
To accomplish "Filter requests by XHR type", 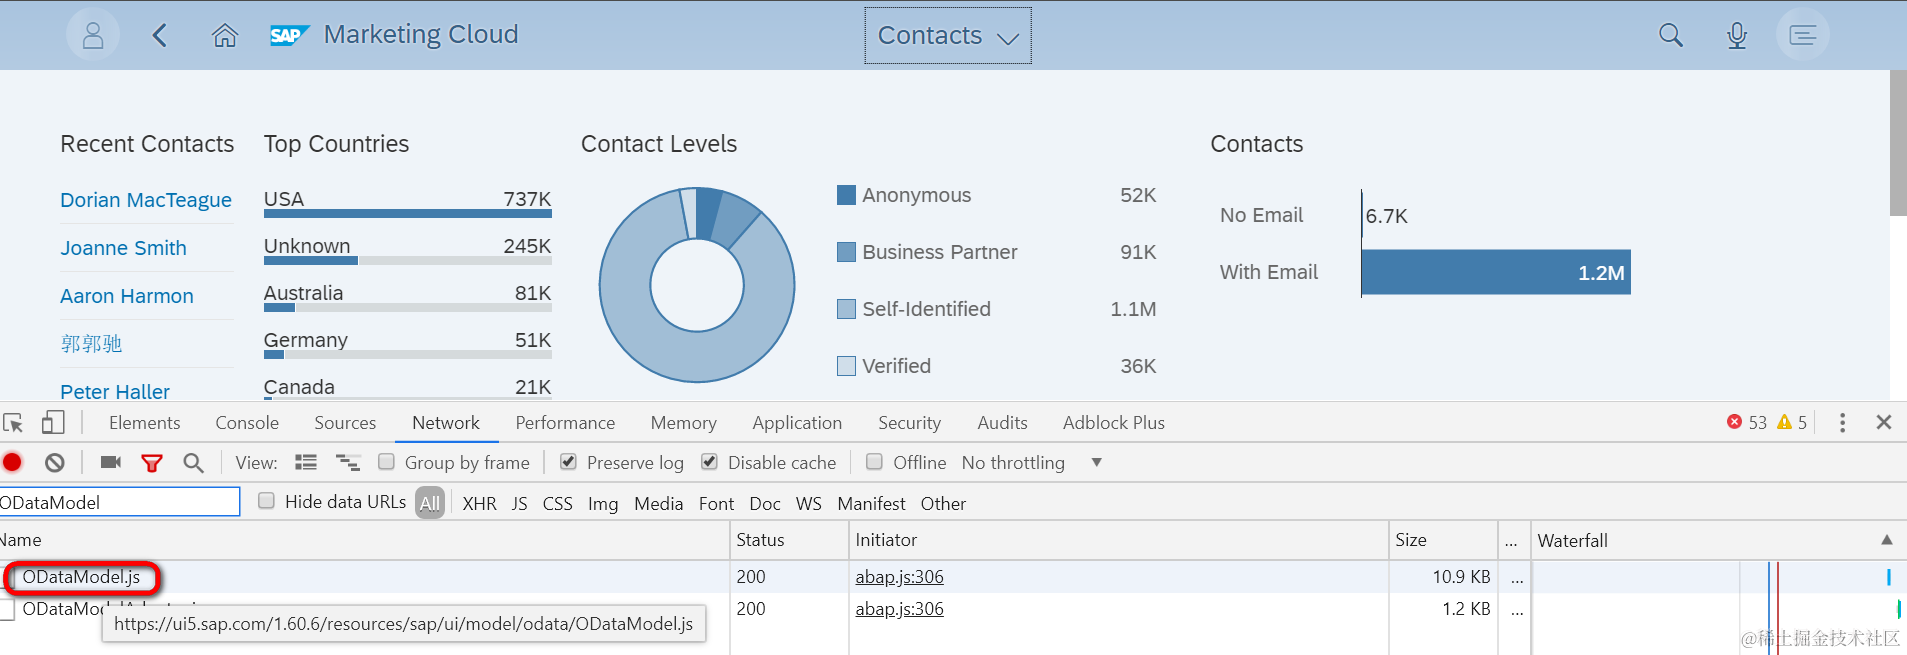I will tap(479, 504).
